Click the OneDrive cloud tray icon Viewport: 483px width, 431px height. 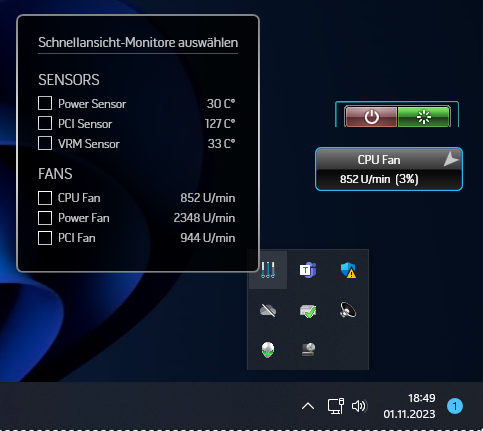coord(268,310)
